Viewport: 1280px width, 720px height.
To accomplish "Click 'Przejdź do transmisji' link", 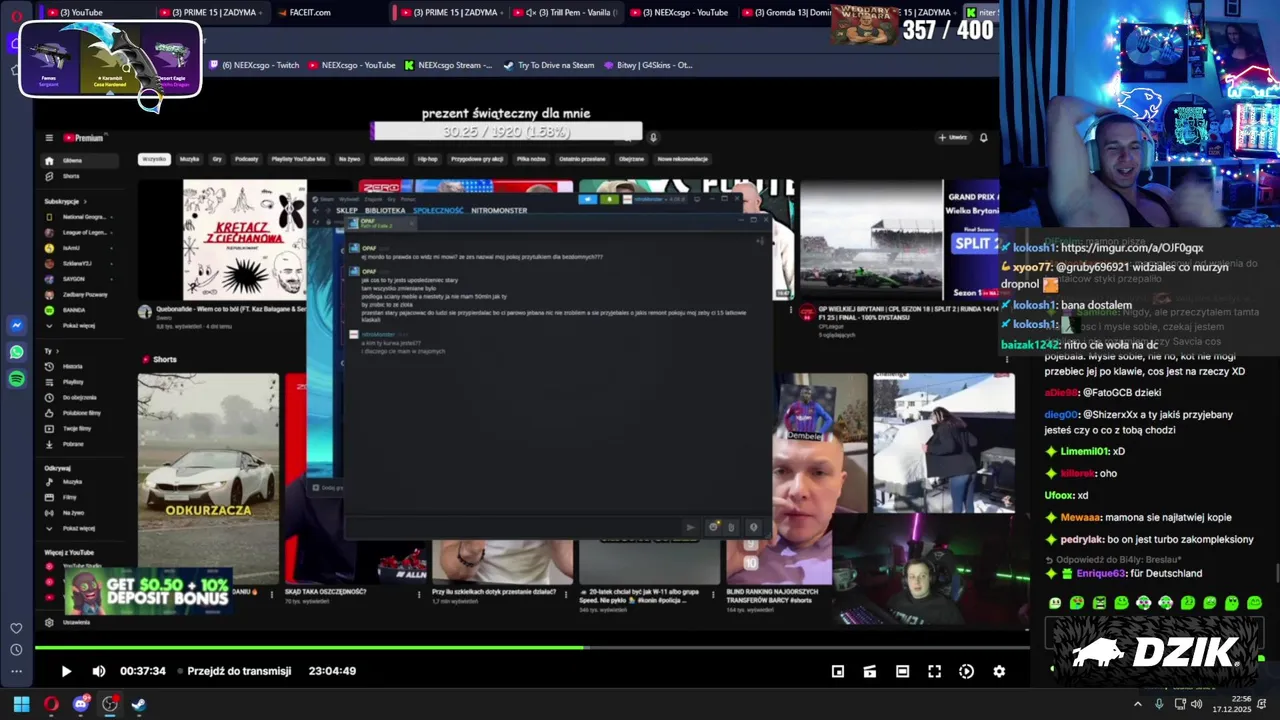I will point(239,671).
